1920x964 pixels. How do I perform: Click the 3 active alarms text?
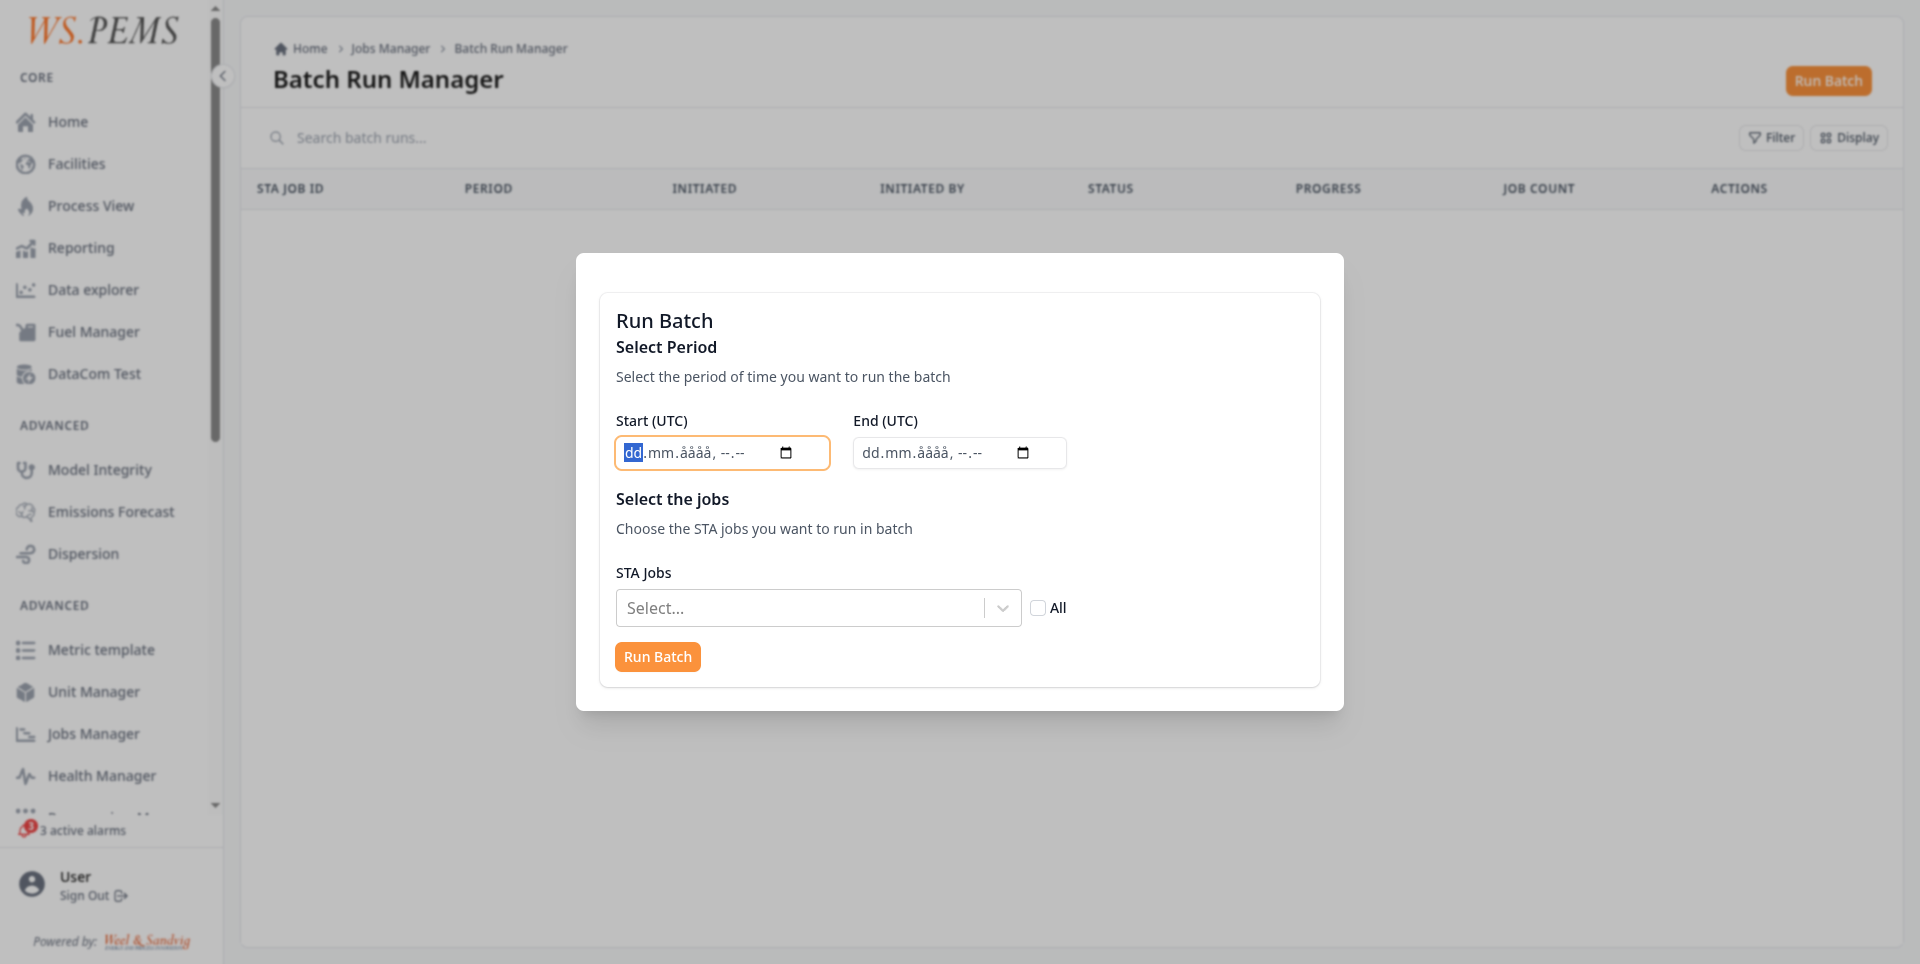[x=83, y=831]
